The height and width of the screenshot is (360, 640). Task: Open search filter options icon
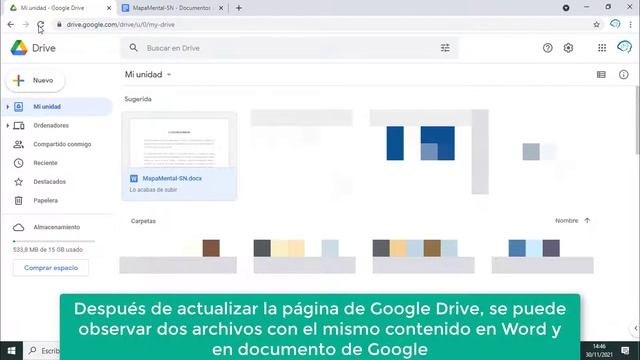point(445,48)
